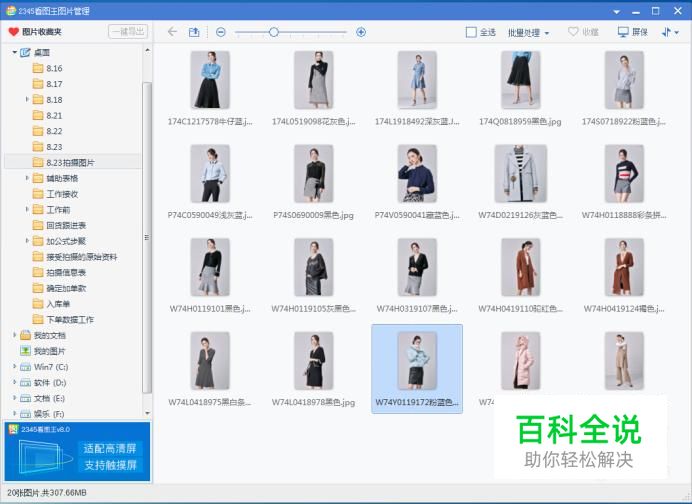The image size is (692, 504).
Task: Collapse the 桌面 tree node
Action: click(x=15, y=53)
